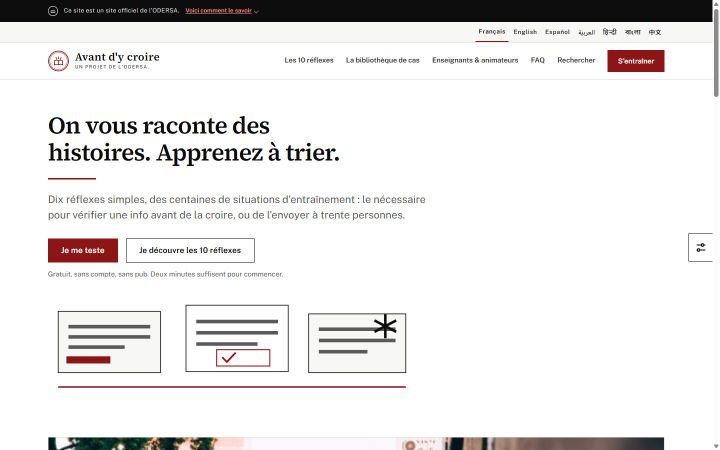Click heading 'On vous raconte des histoires'
The image size is (720, 450).
point(194,139)
